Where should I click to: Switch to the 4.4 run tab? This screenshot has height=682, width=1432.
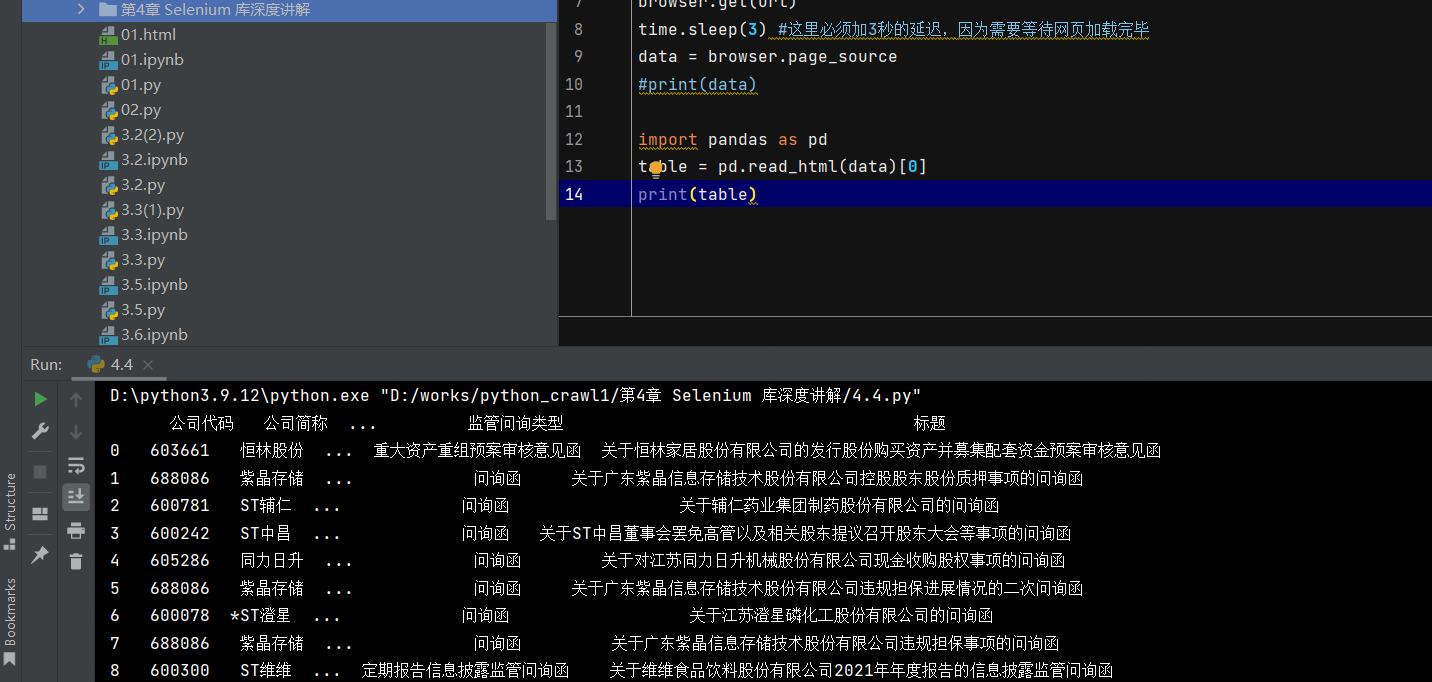[120, 365]
